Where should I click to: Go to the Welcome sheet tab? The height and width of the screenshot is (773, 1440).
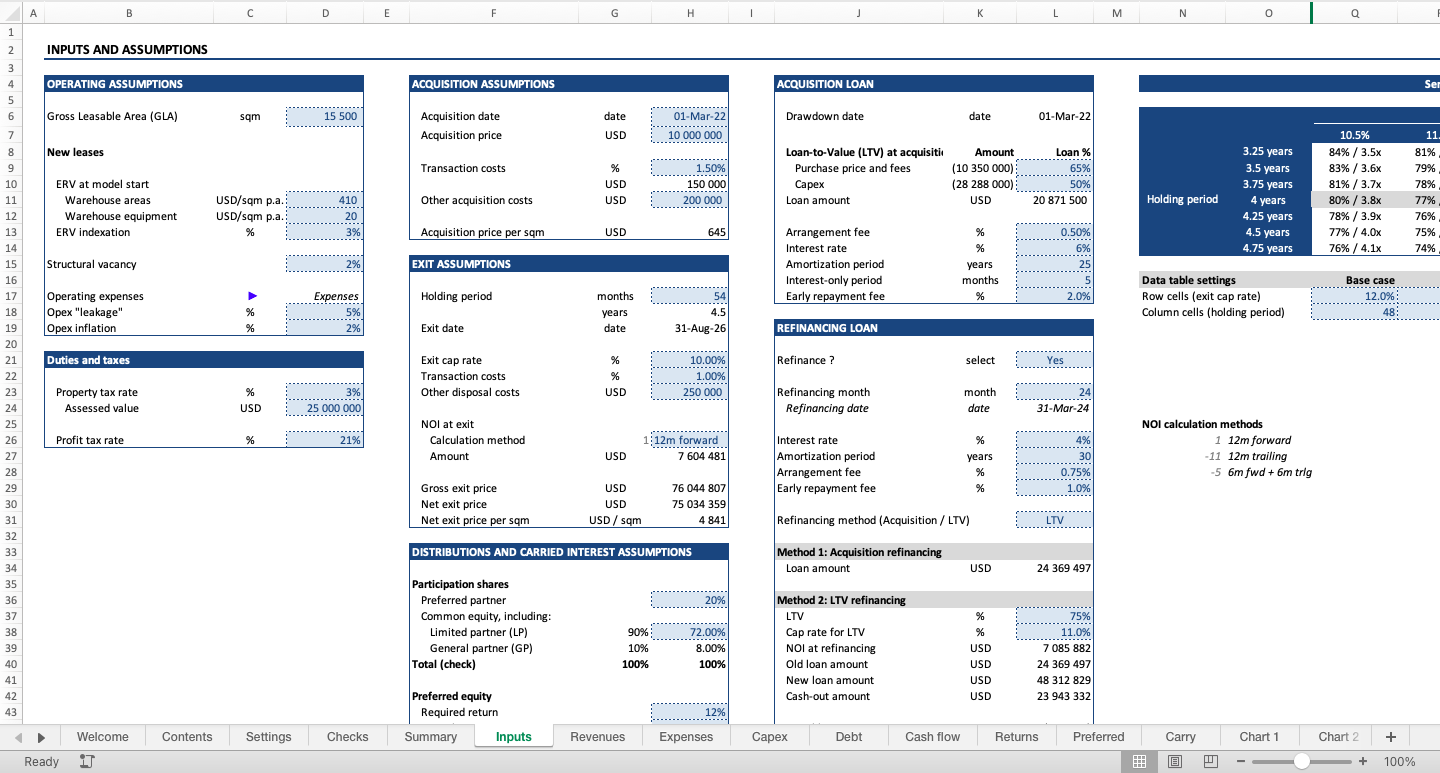point(102,736)
